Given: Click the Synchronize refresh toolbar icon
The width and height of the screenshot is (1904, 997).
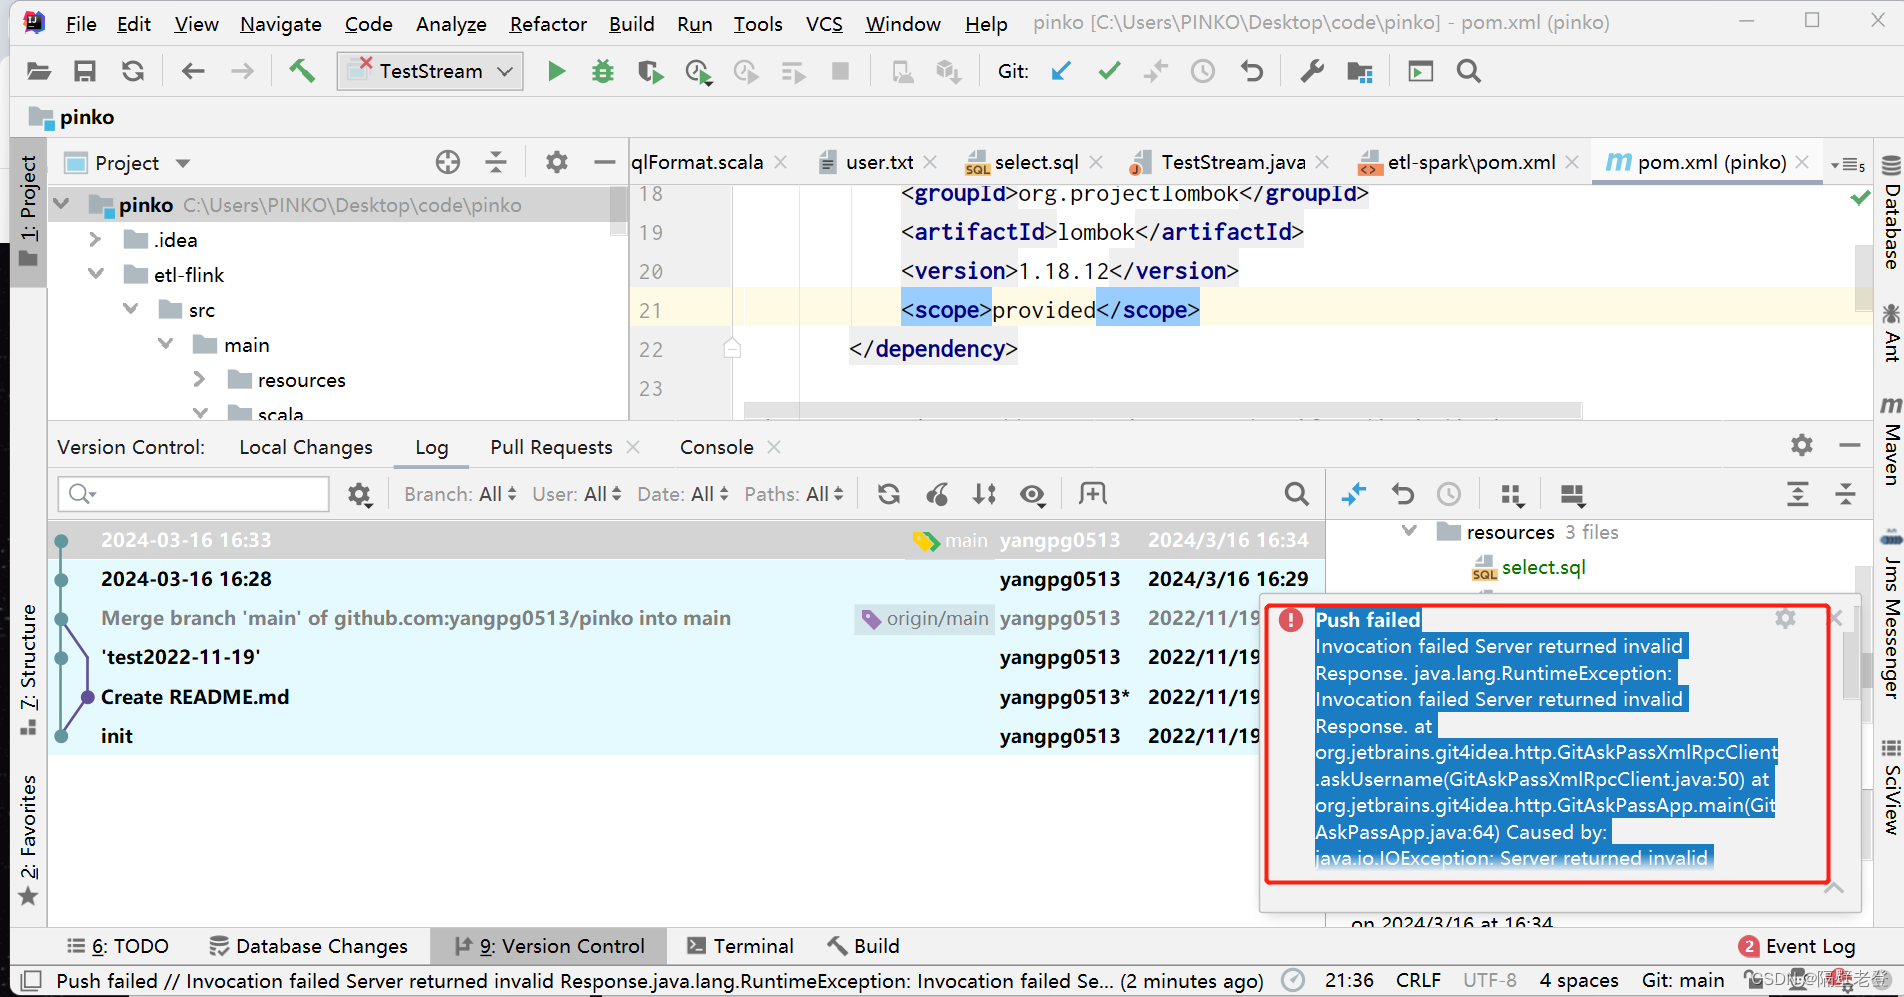Looking at the screenshot, I should click(x=133, y=71).
